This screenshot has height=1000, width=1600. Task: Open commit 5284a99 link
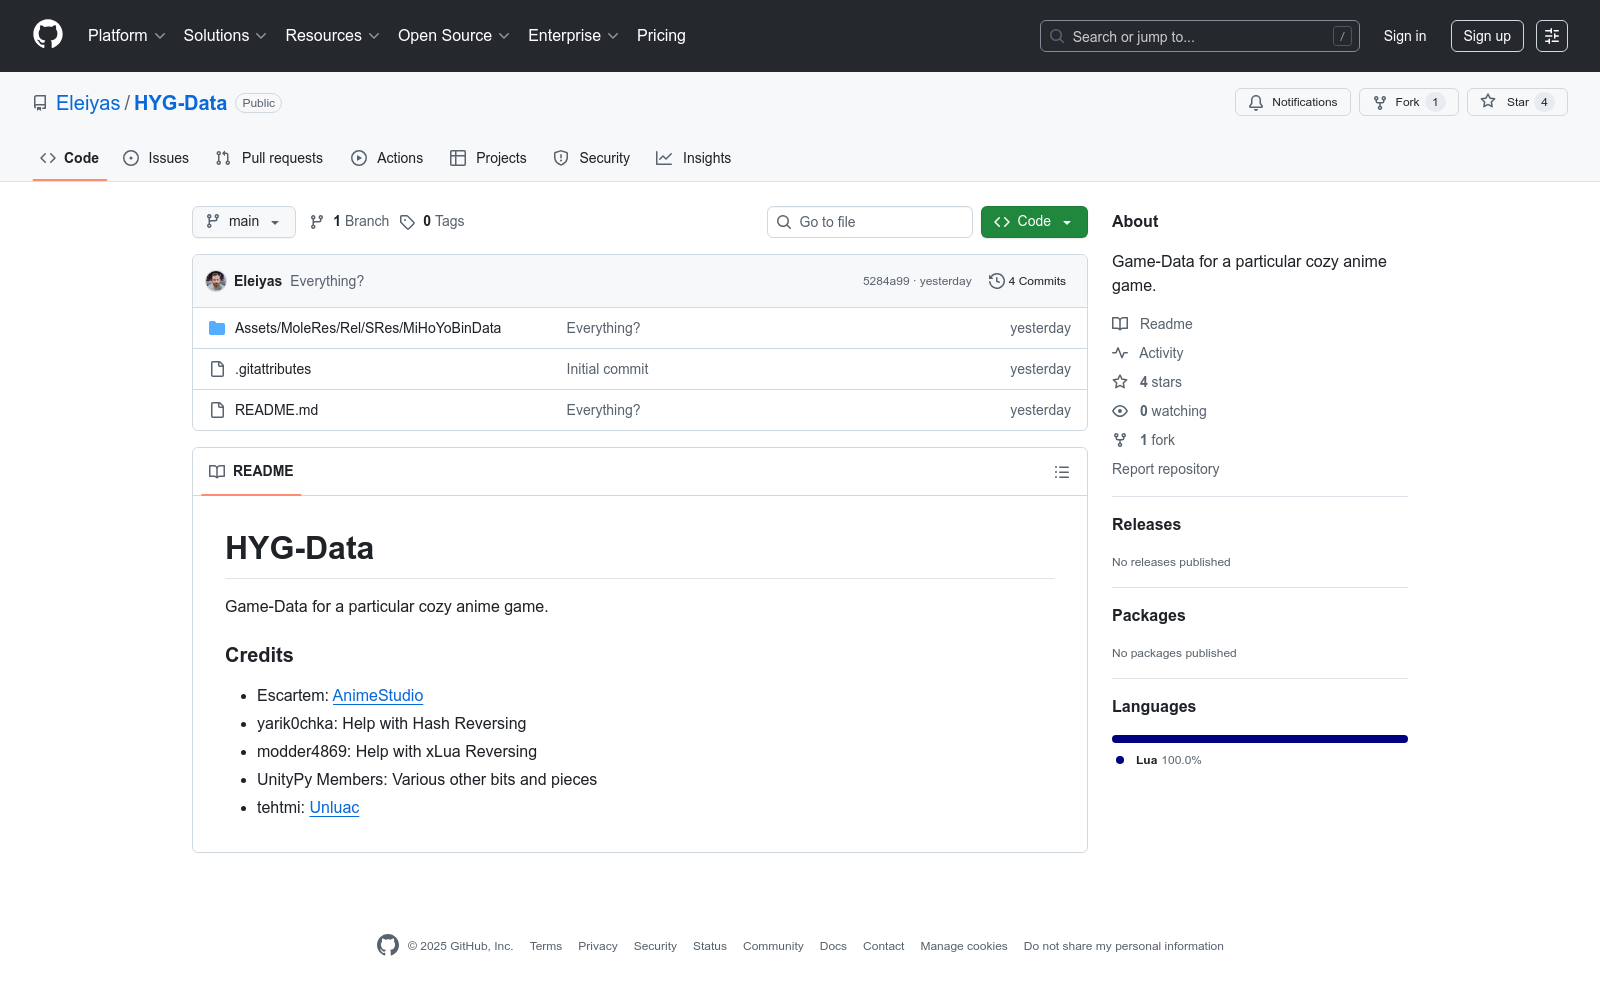tap(886, 281)
